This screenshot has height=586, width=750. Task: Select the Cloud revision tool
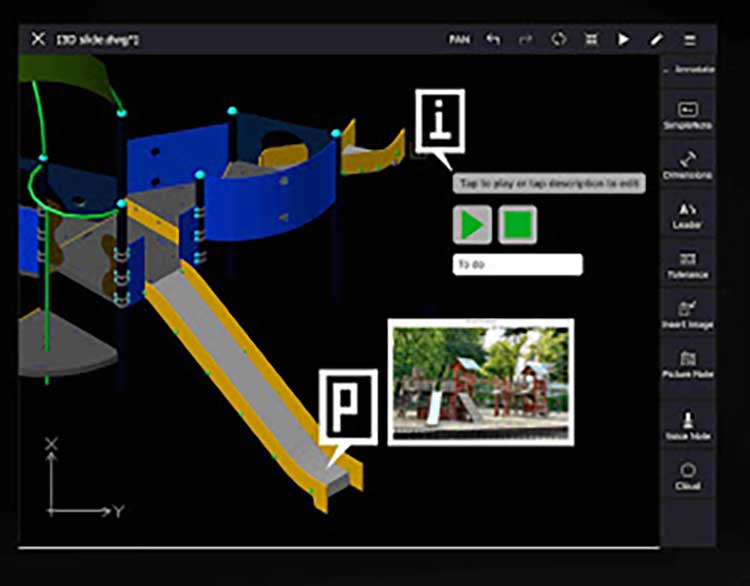pyautogui.click(x=688, y=475)
